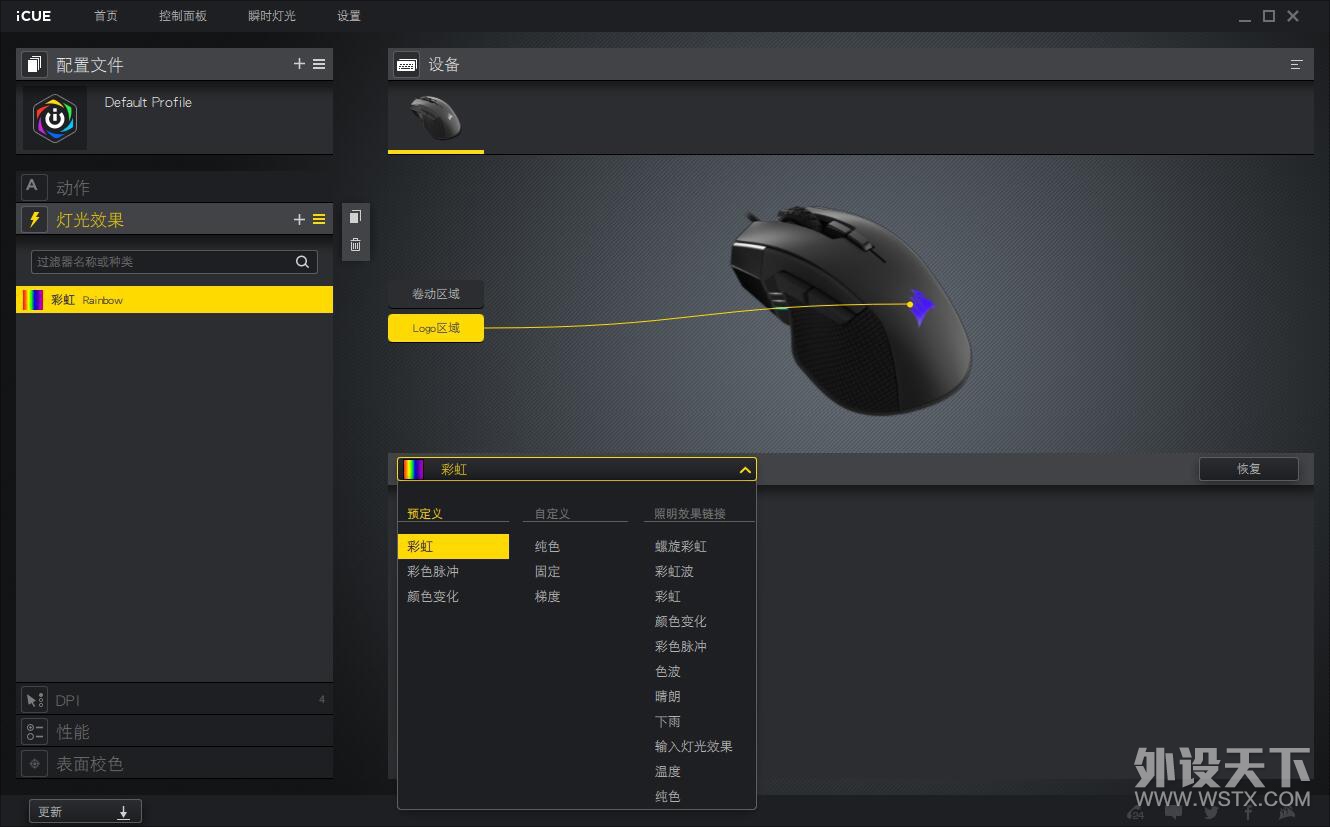
Task: Select the mouse device thumbnail tab
Action: point(436,118)
